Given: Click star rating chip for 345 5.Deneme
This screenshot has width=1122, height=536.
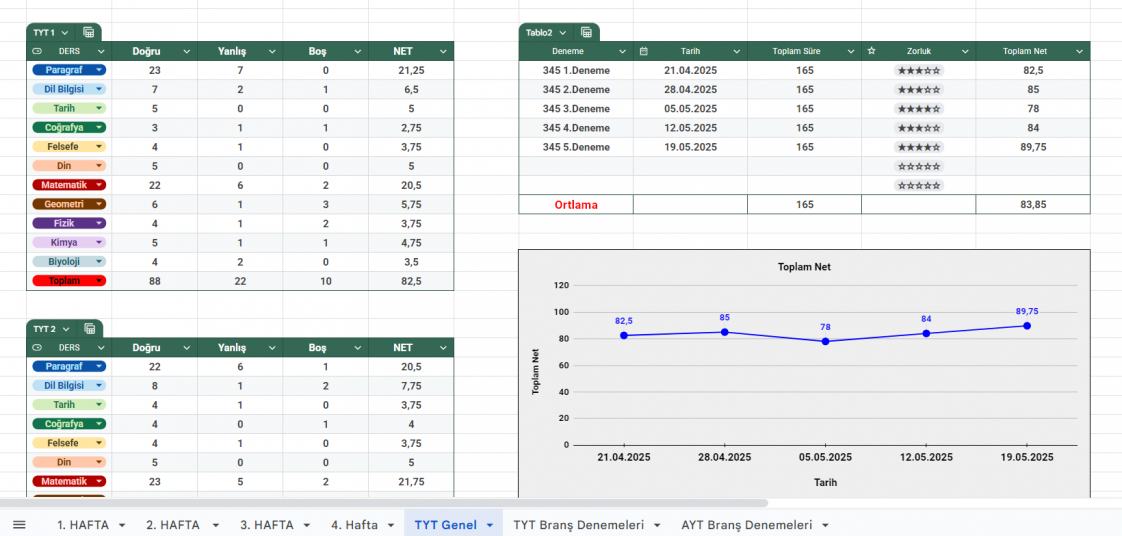Looking at the screenshot, I should 918,147.
